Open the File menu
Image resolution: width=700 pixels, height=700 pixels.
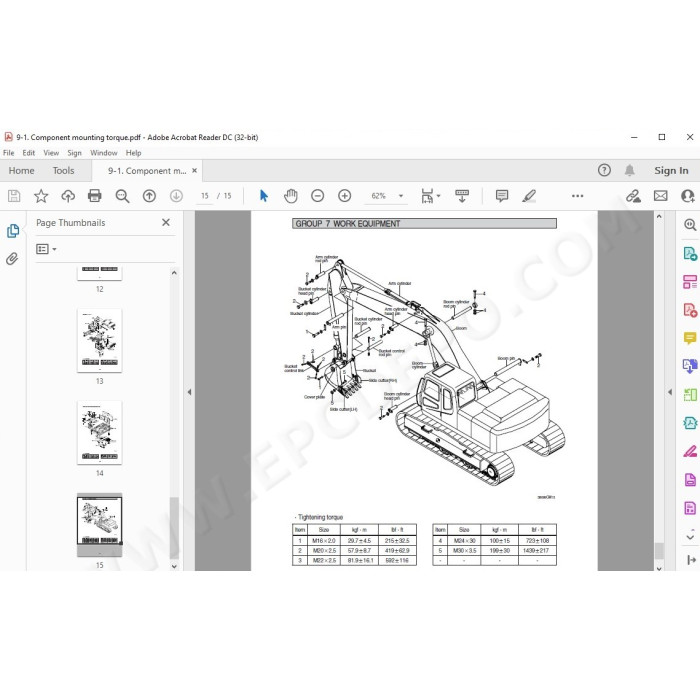tap(8, 153)
